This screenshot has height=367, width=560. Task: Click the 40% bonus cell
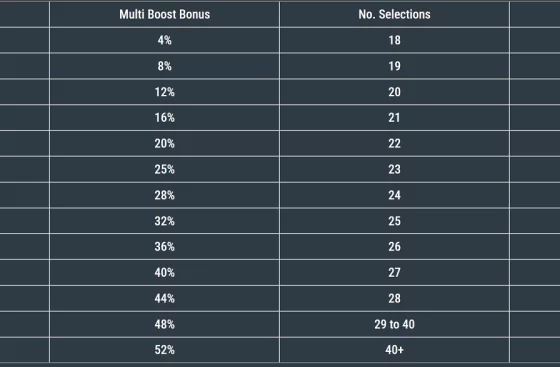[164, 273]
